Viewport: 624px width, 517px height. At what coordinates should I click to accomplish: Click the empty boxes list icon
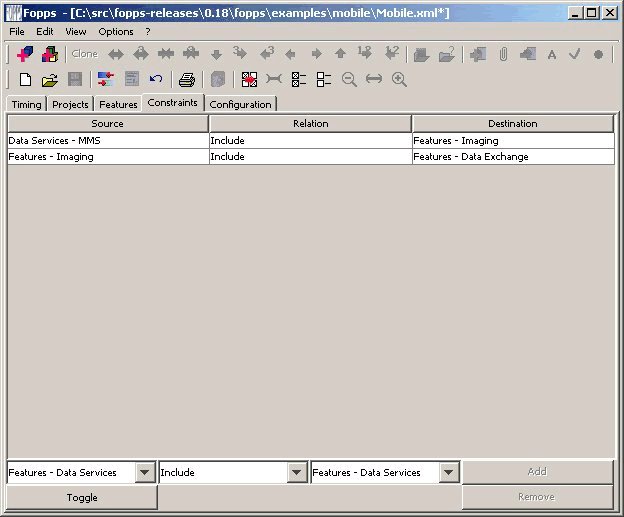click(324, 80)
